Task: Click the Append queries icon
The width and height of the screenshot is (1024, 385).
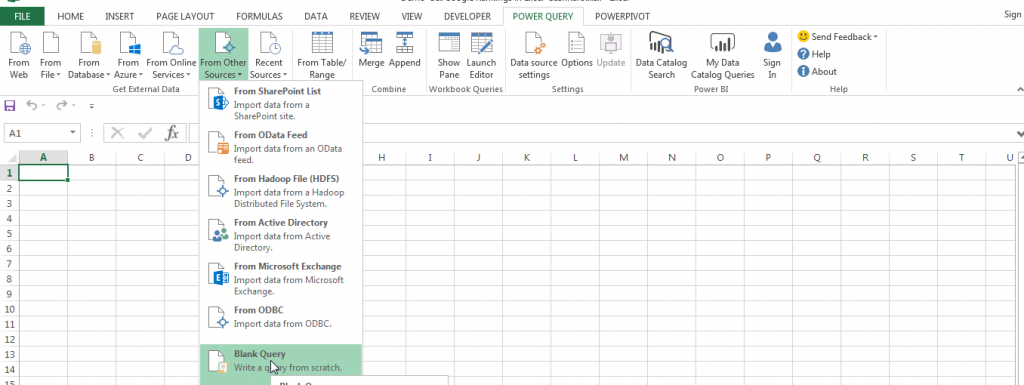Action: click(x=405, y=50)
